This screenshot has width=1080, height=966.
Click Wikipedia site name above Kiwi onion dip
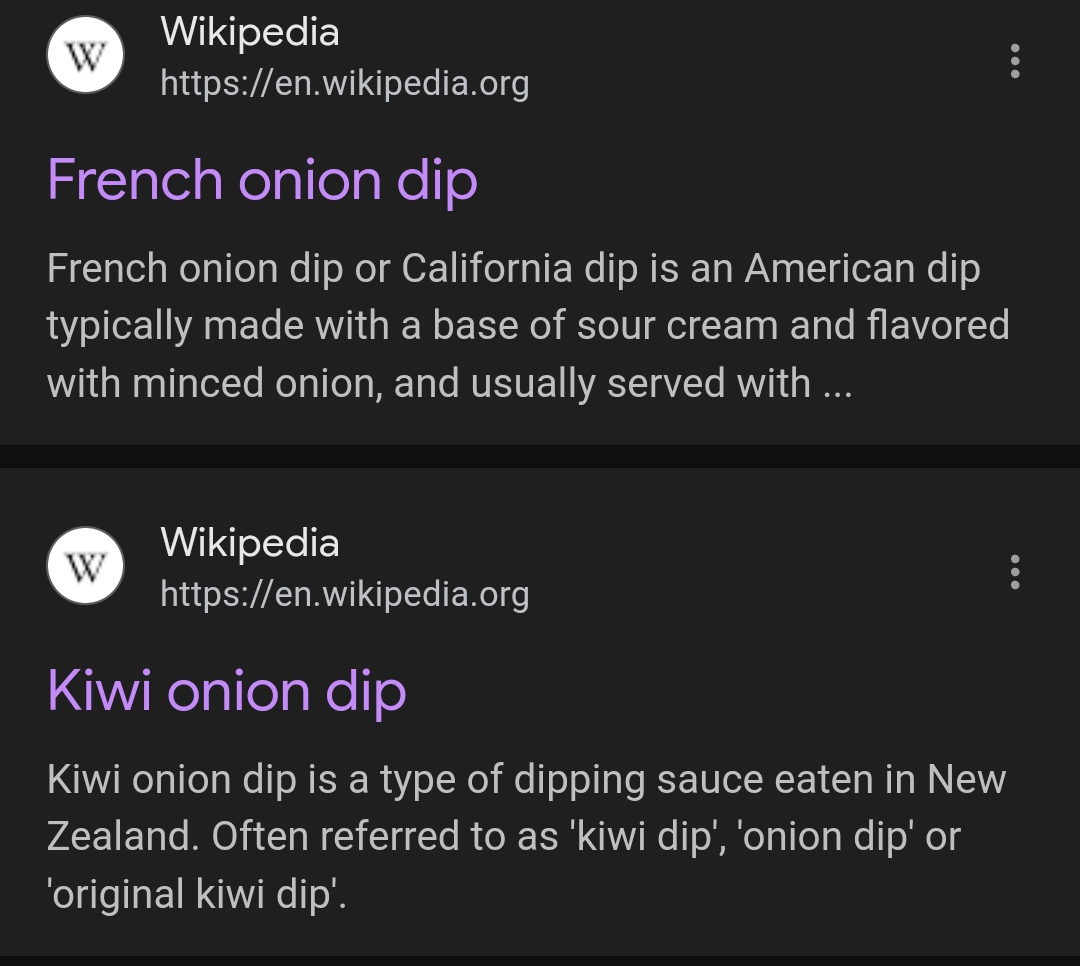tap(249, 543)
